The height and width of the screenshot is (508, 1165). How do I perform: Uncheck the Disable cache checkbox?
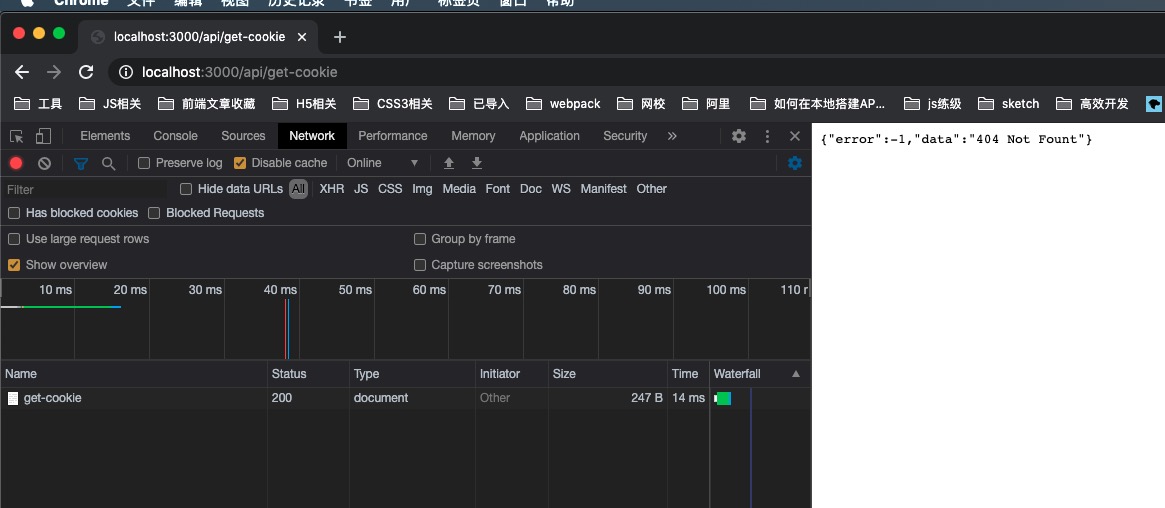(240, 163)
